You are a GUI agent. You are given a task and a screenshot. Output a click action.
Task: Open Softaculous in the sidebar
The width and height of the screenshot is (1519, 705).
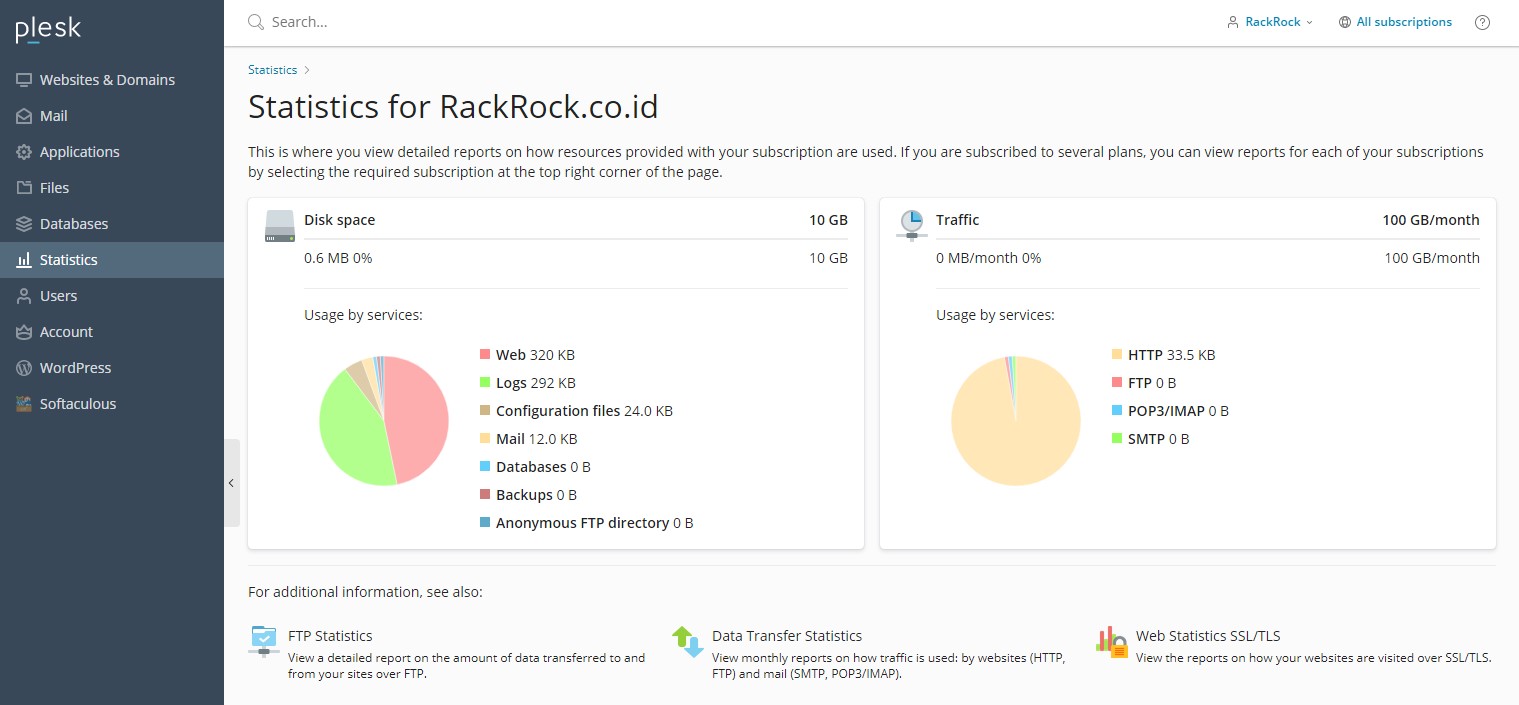(112, 404)
